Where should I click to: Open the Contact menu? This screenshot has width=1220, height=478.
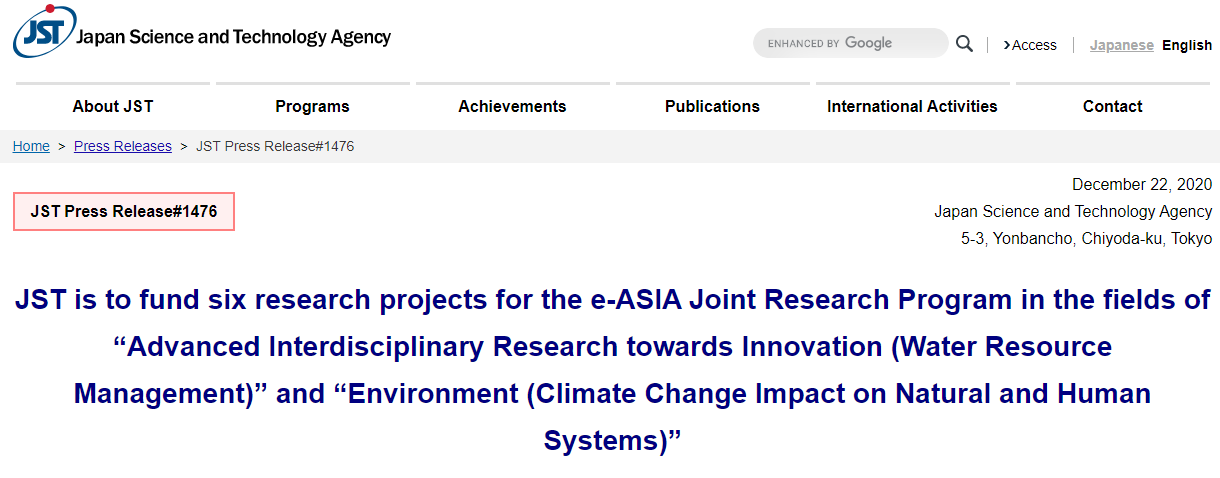(1112, 106)
